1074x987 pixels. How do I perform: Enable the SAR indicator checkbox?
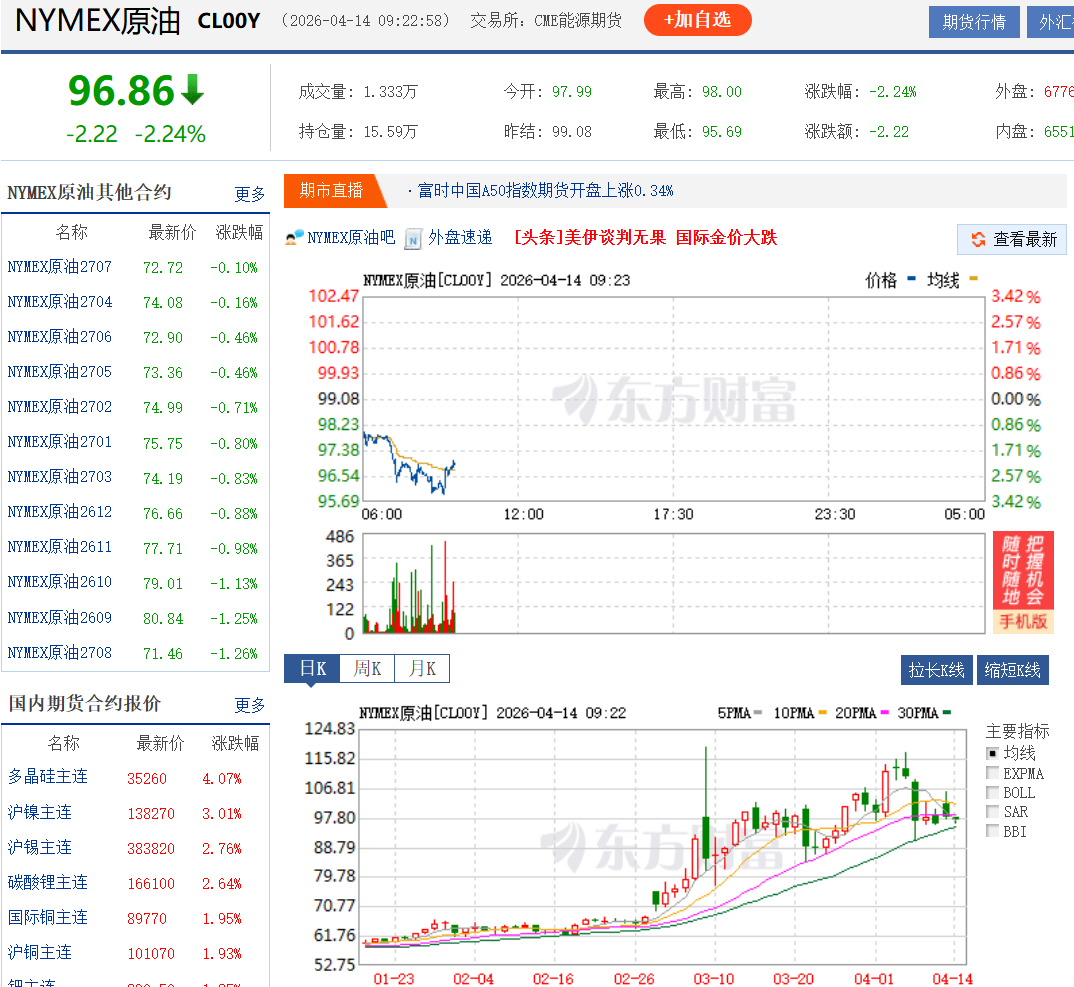[x=992, y=812]
